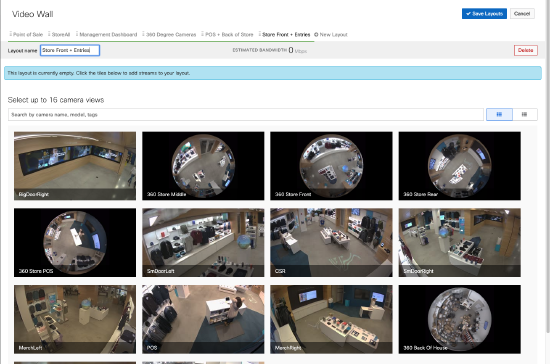Click 'Select up to 16 camera views' heading
The width and height of the screenshot is (550, 364).
(56, 100)
